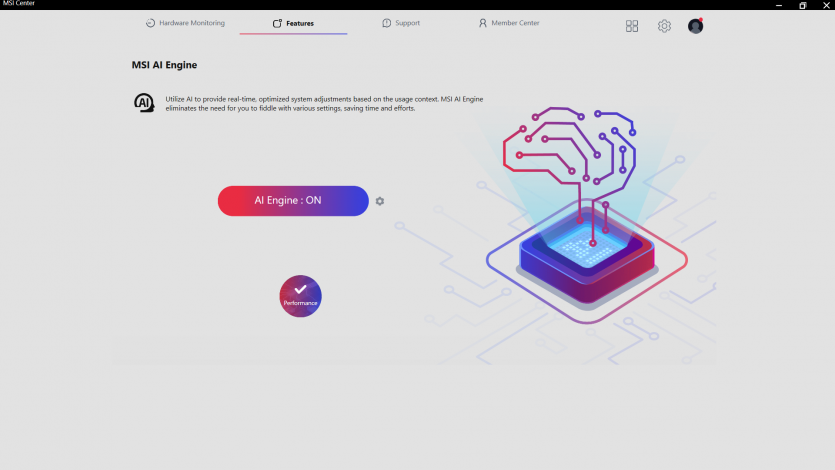Open the Hardware Monitoring tab
Screen dimensions: 835x470
click(x=191, y=23)
